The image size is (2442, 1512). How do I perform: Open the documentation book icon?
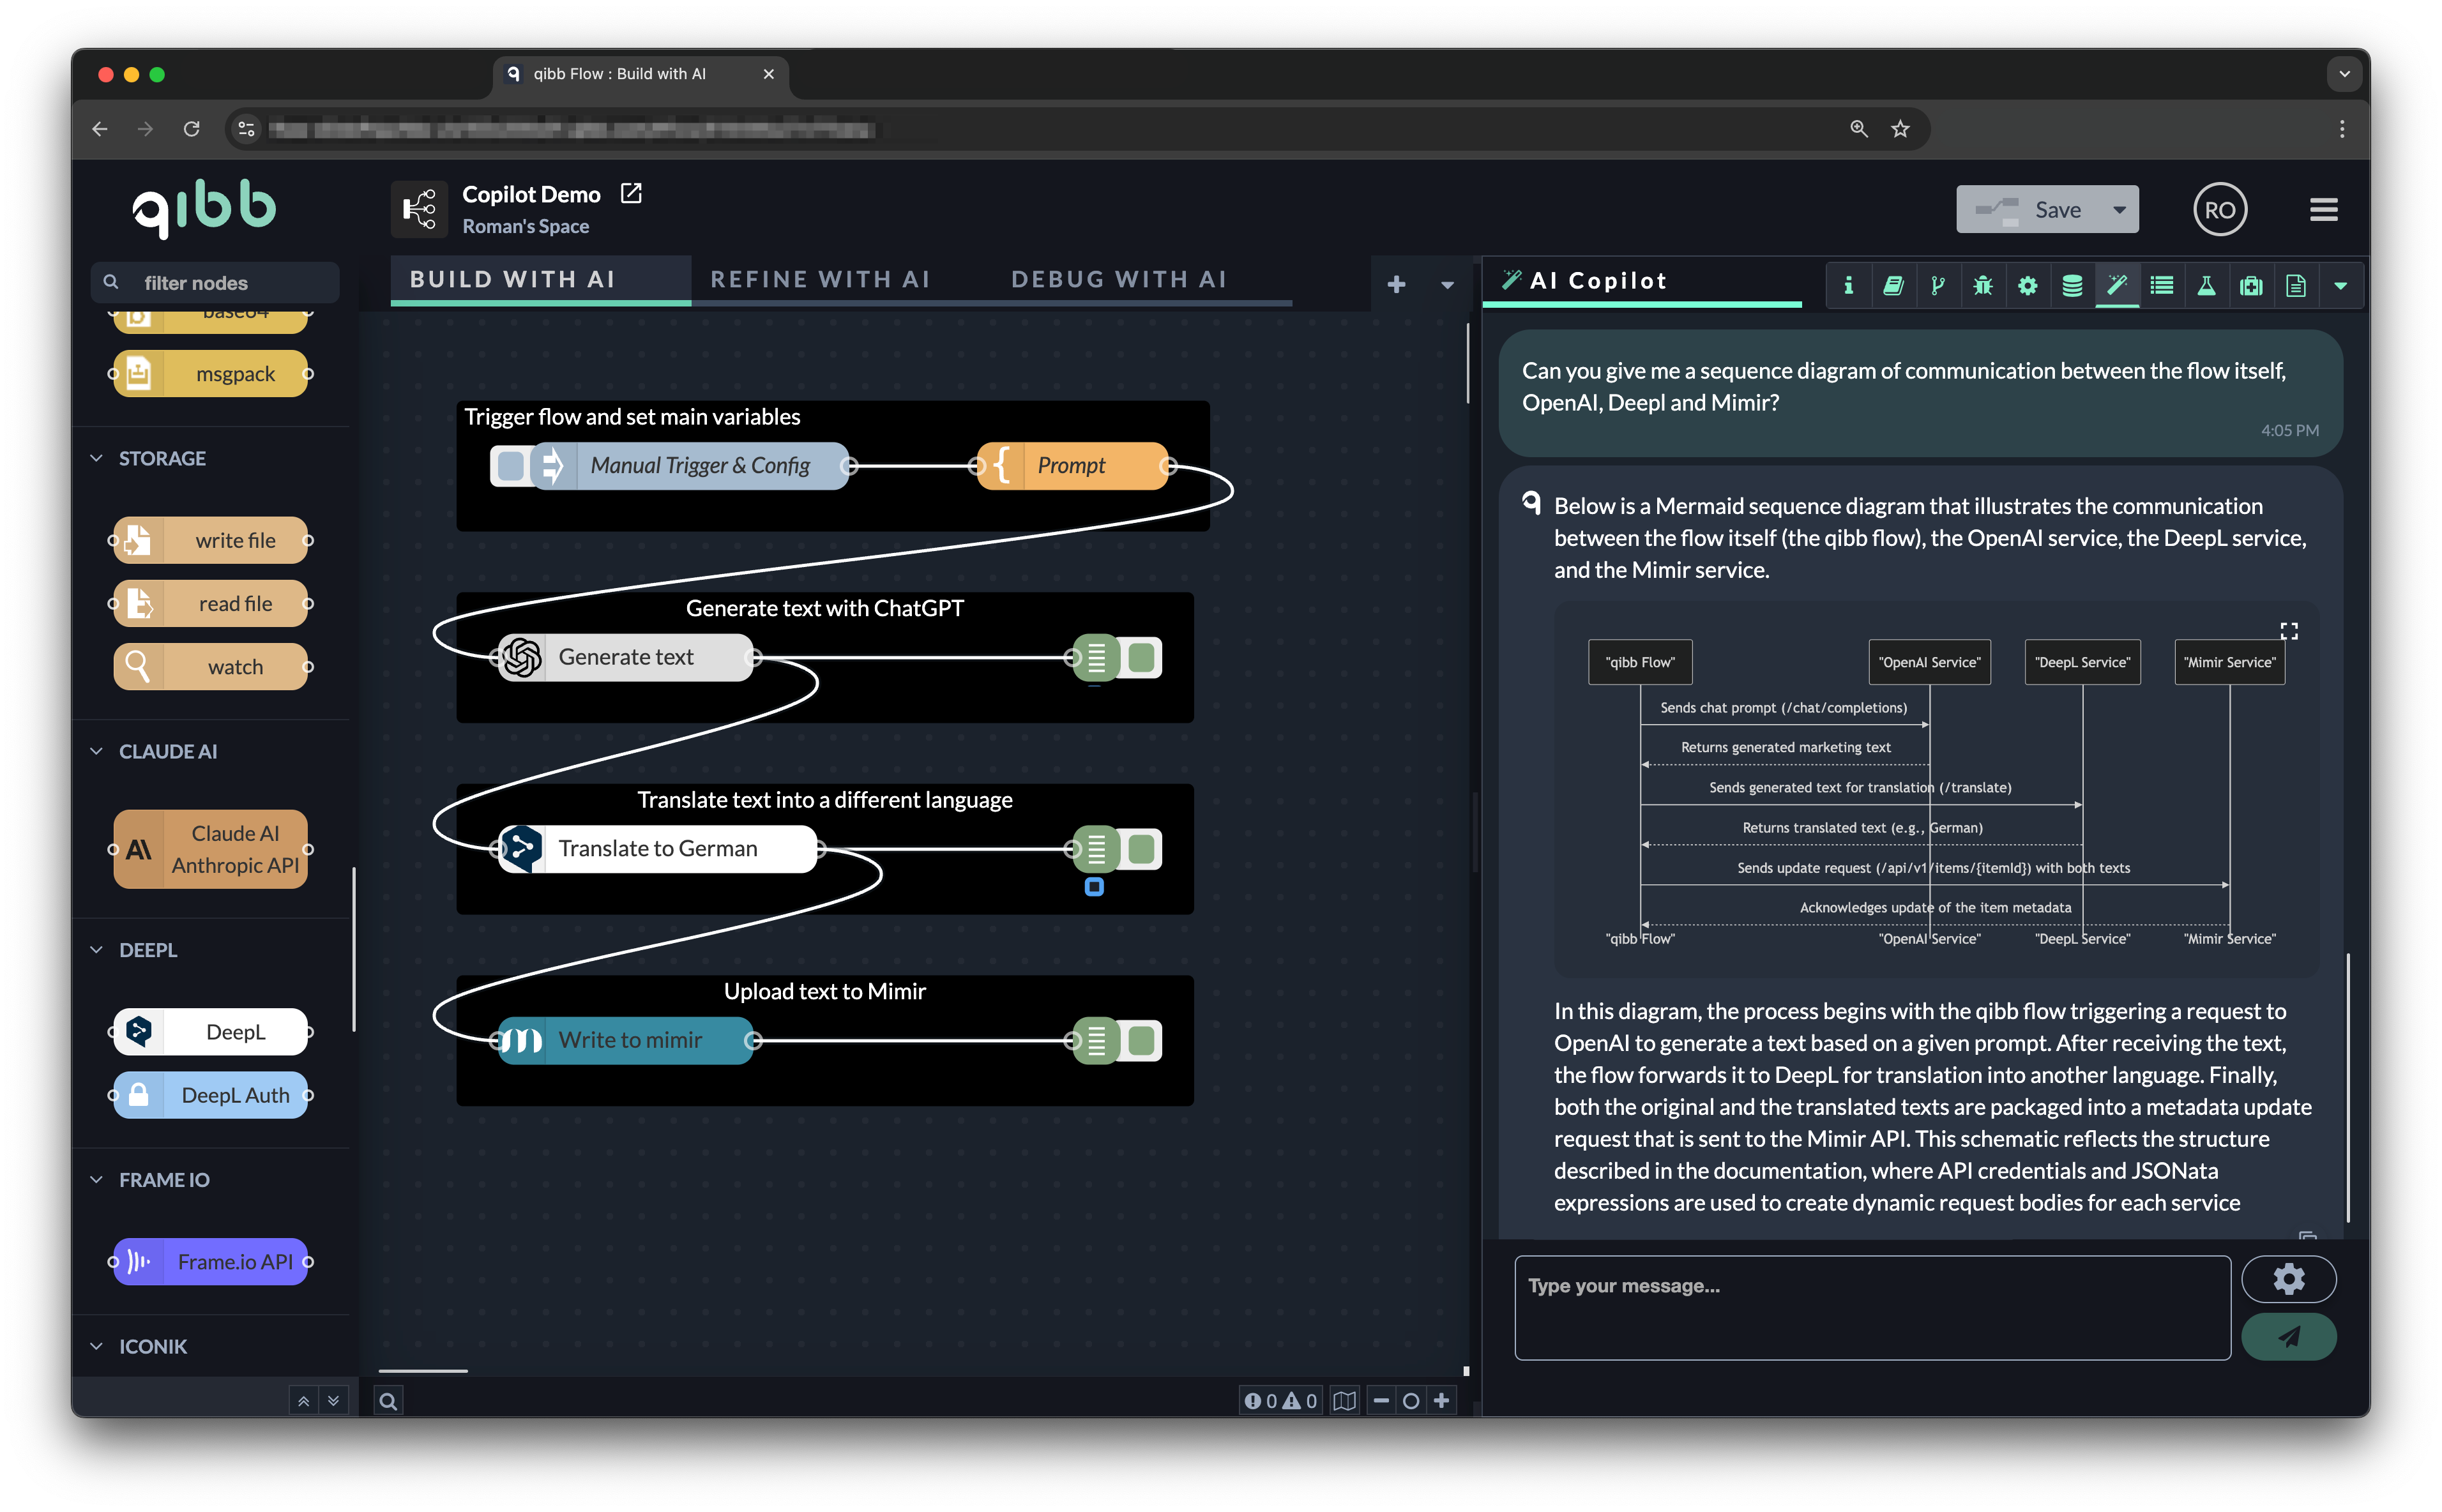point(1894,285)
